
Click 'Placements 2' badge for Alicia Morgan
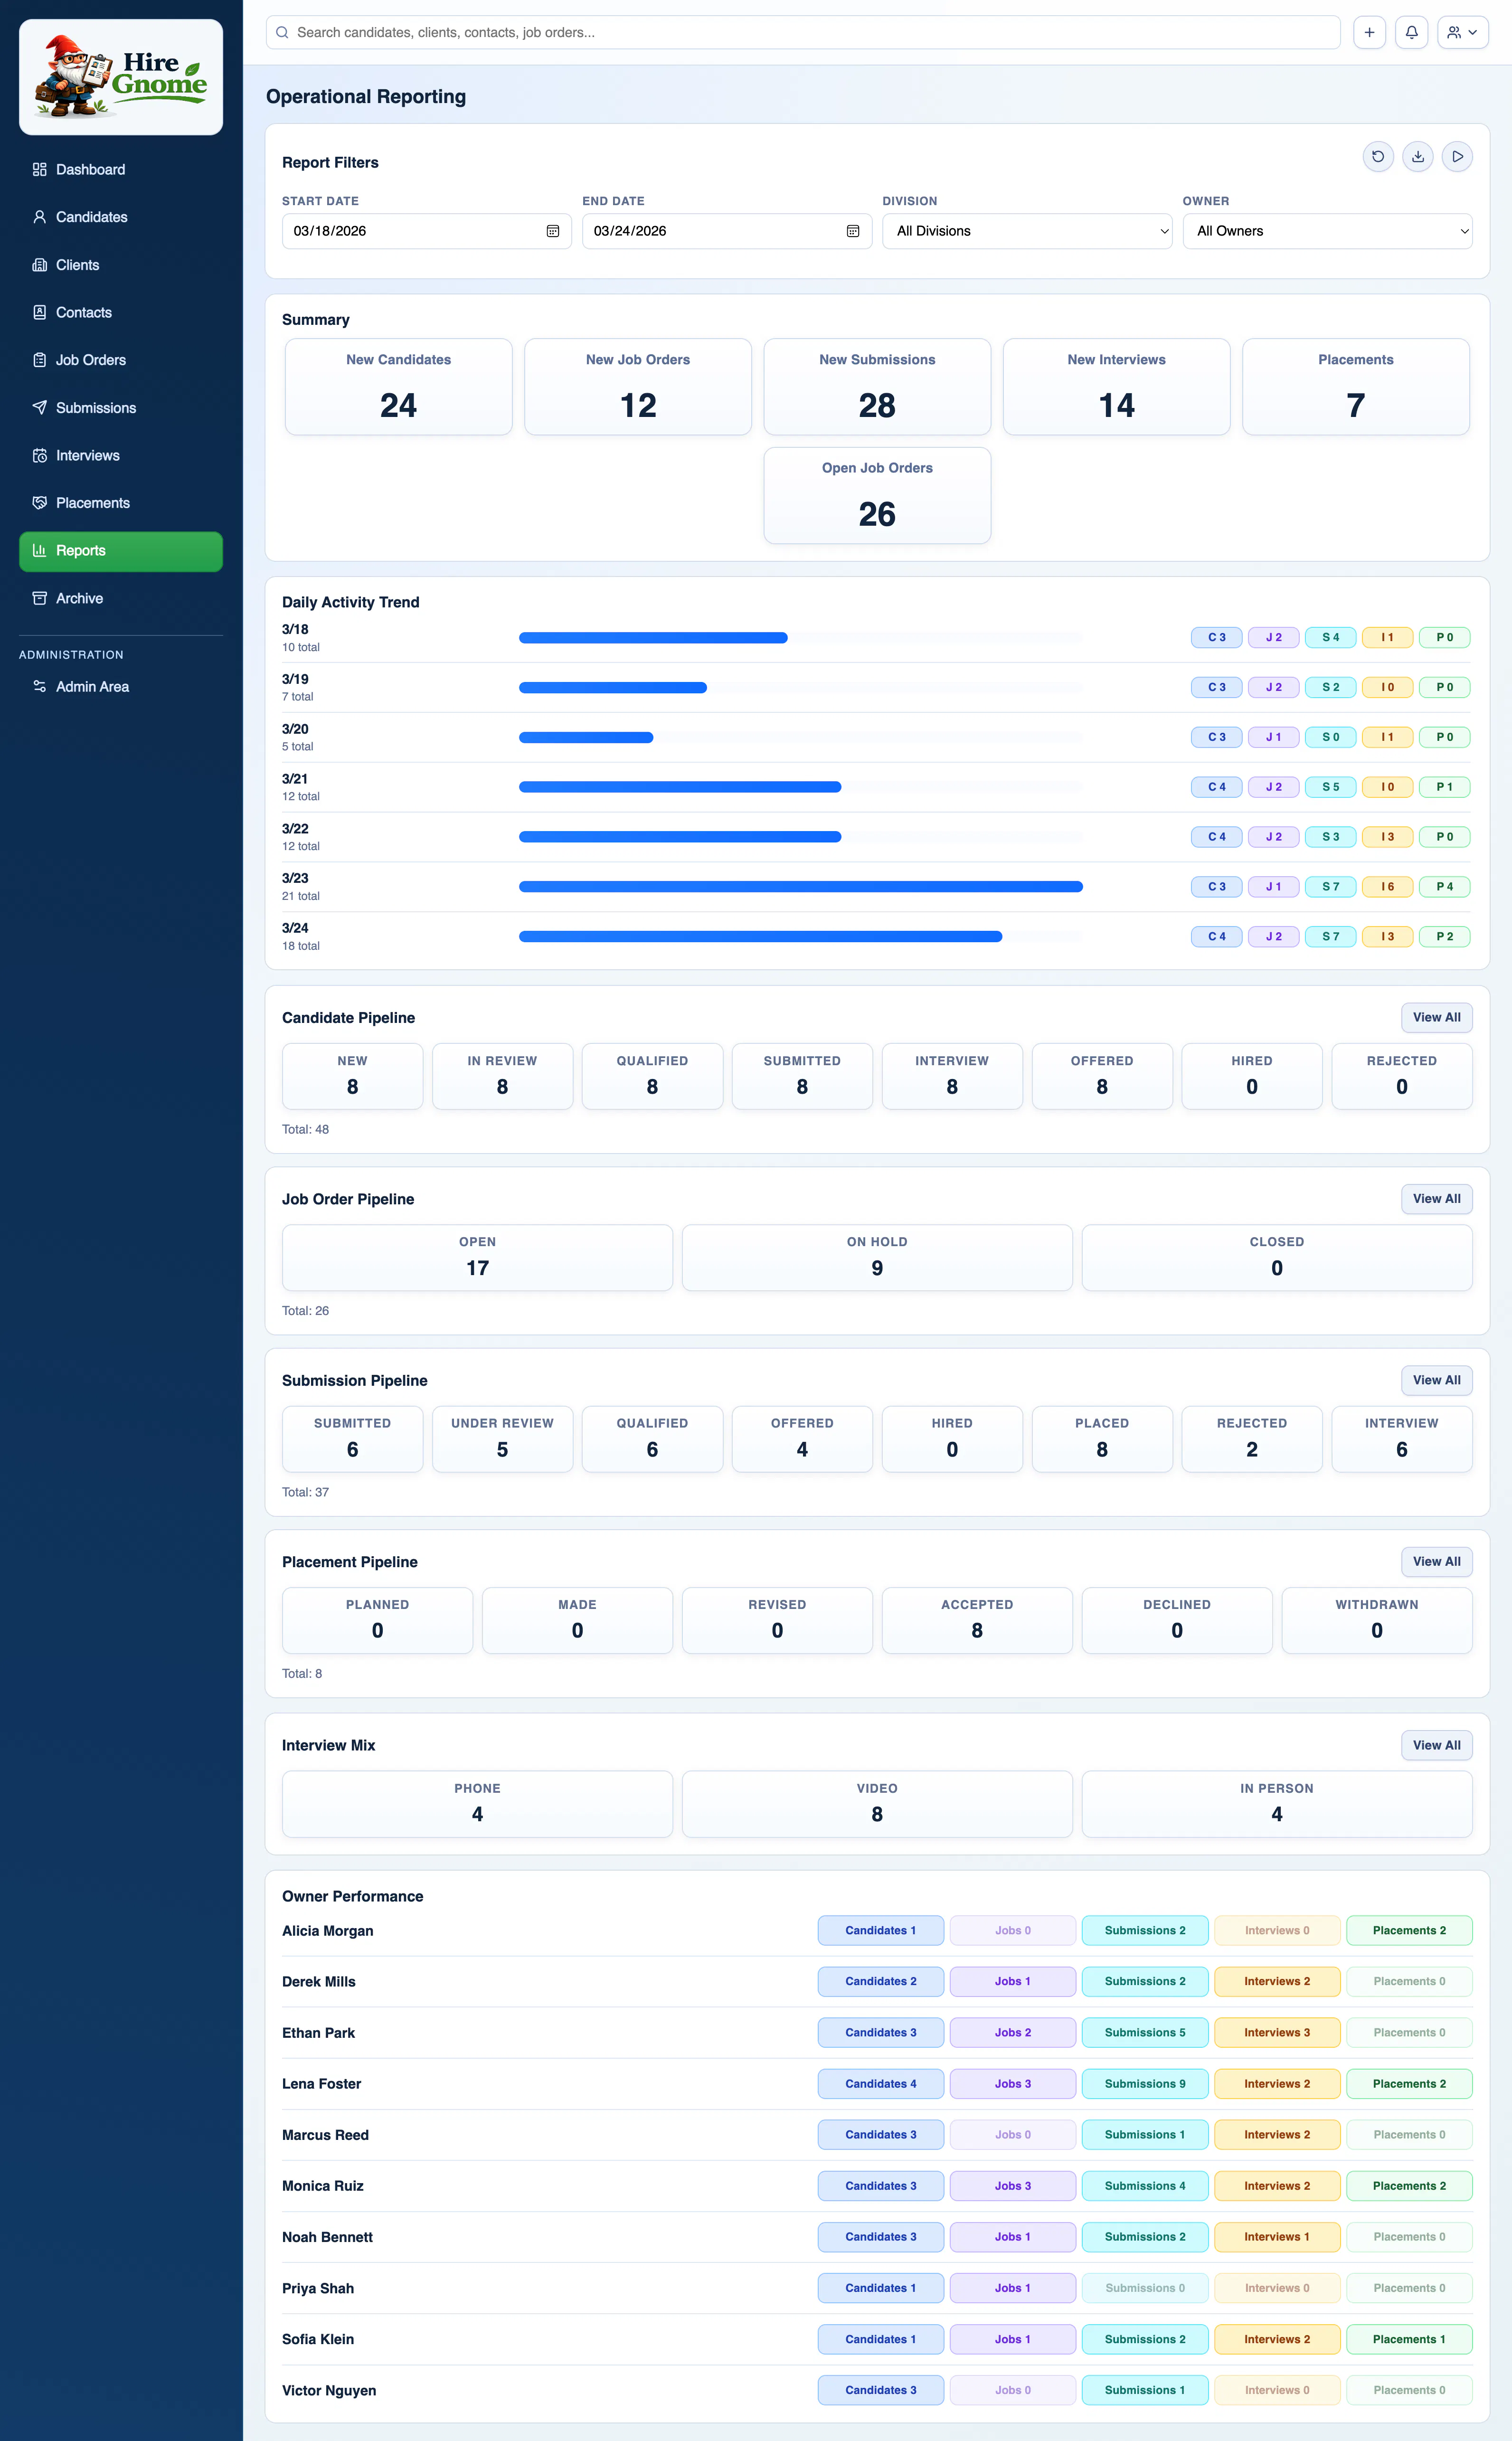(x=1409, y=1931)
